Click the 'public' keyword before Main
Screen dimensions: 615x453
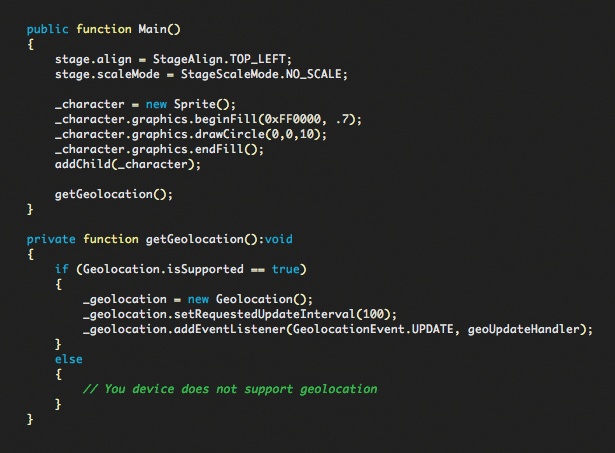47,29
